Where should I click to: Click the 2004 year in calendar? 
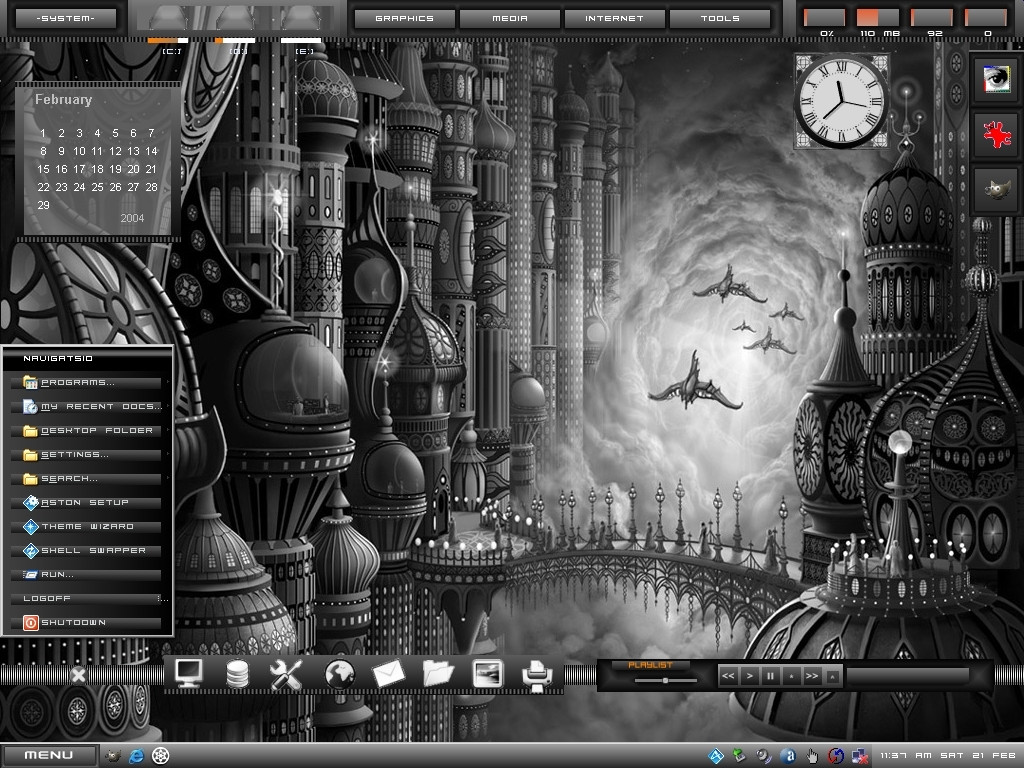click(132, 218)
